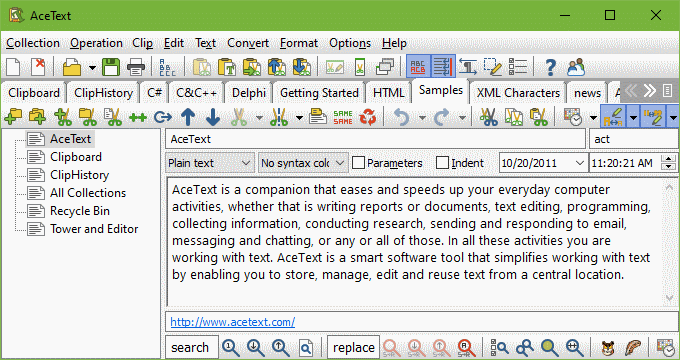Click the find previous up-arrow magnifier

pos(281,347)
